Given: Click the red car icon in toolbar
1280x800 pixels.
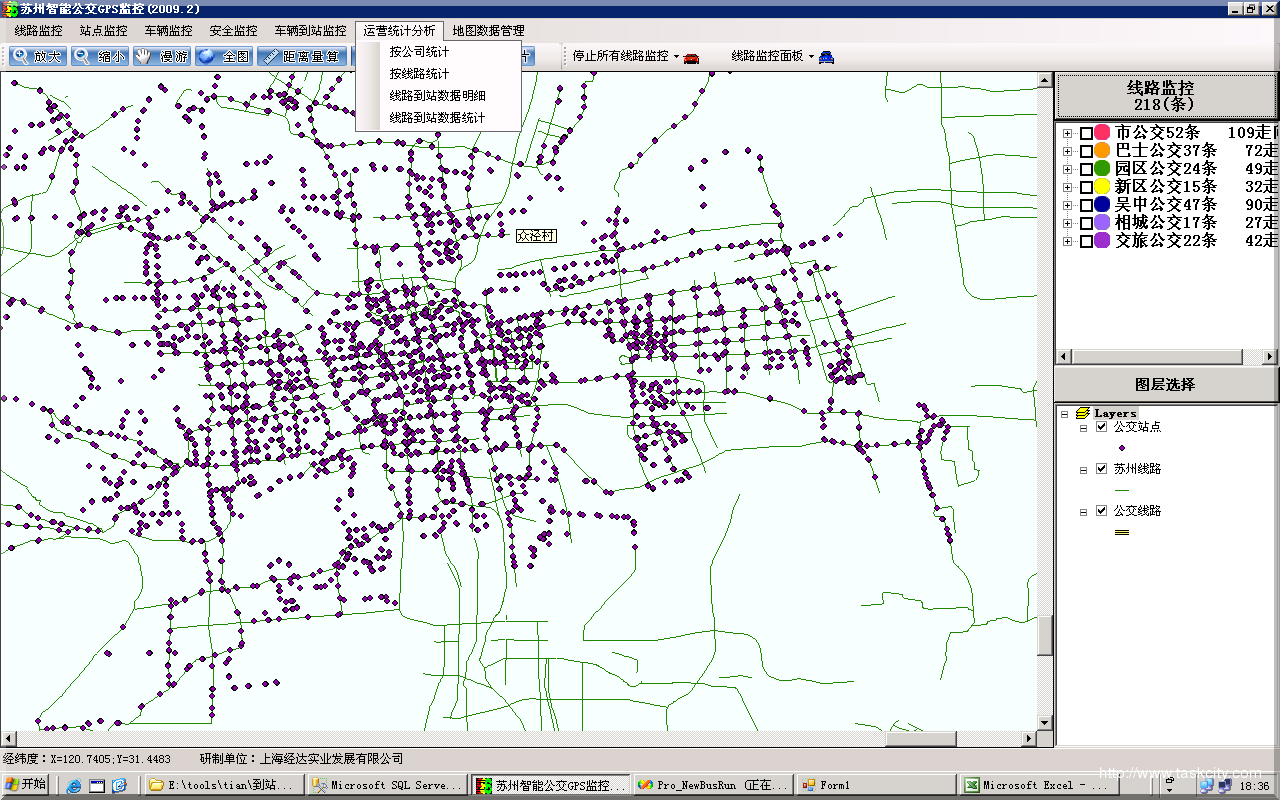Looking at the screenshot, I should [691, 57].
